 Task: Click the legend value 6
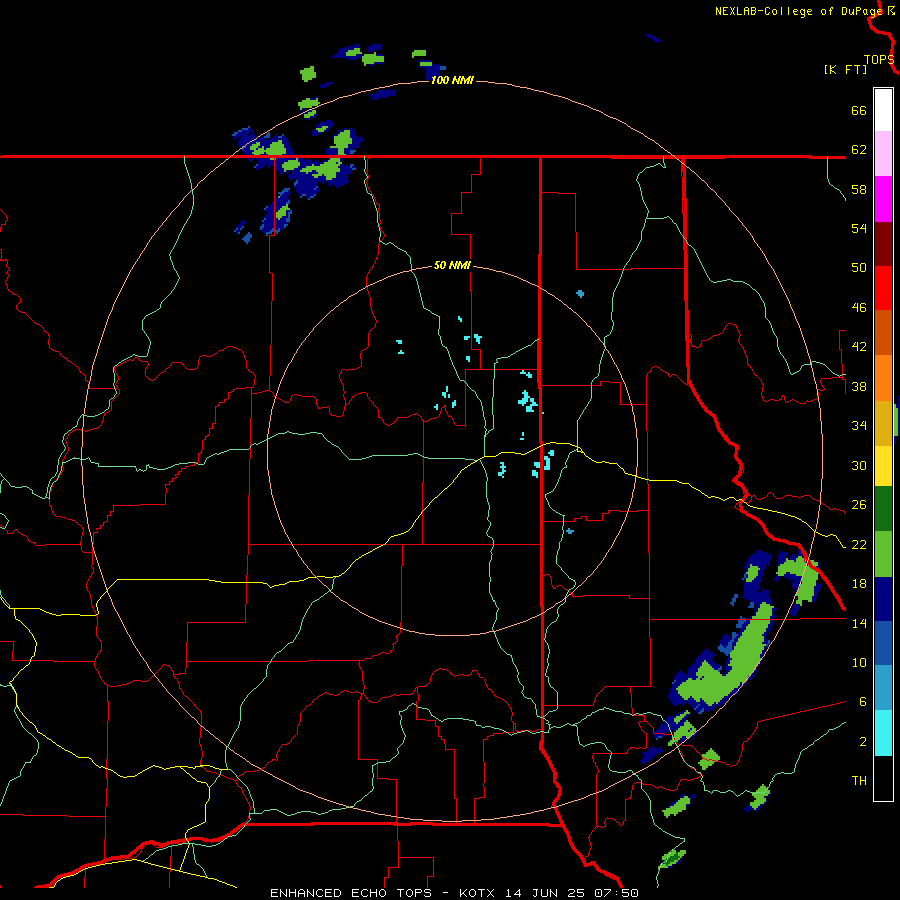pos(863,701)
